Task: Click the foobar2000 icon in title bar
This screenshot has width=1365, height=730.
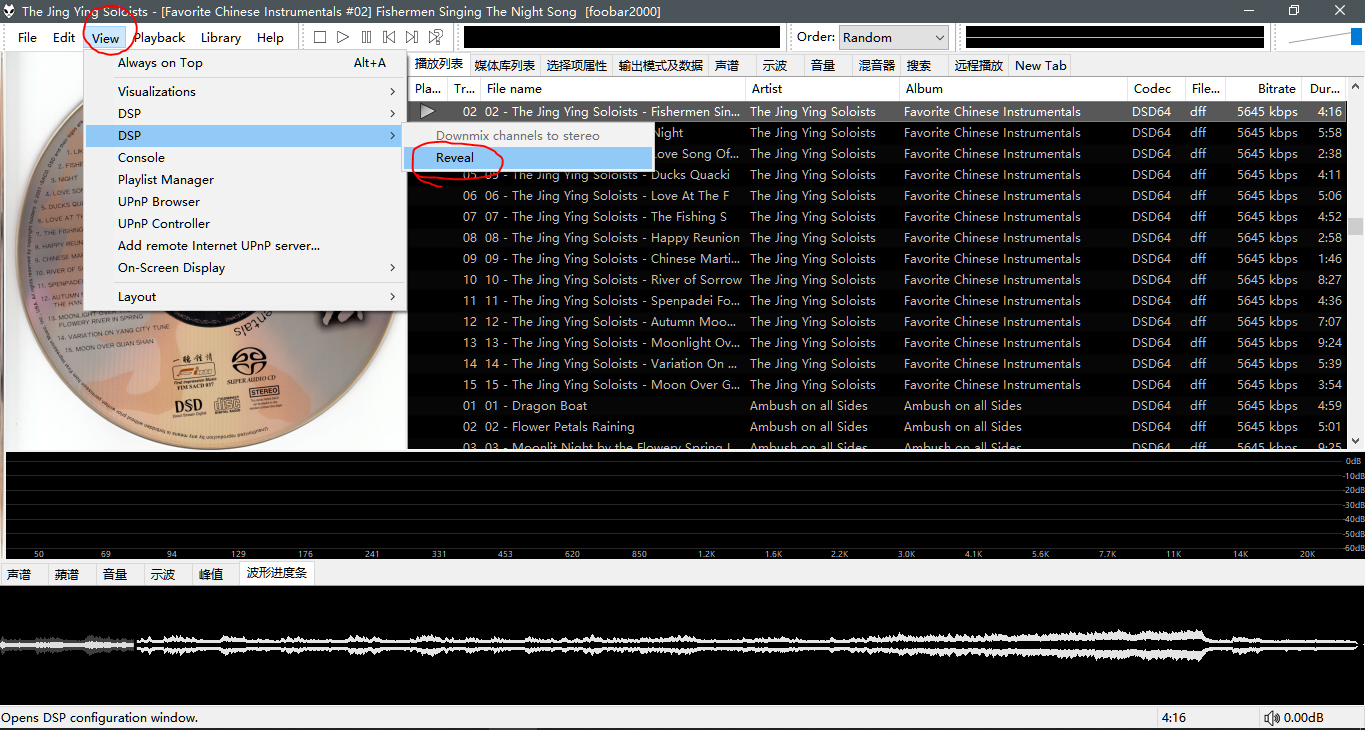Action: coord(9,11)
